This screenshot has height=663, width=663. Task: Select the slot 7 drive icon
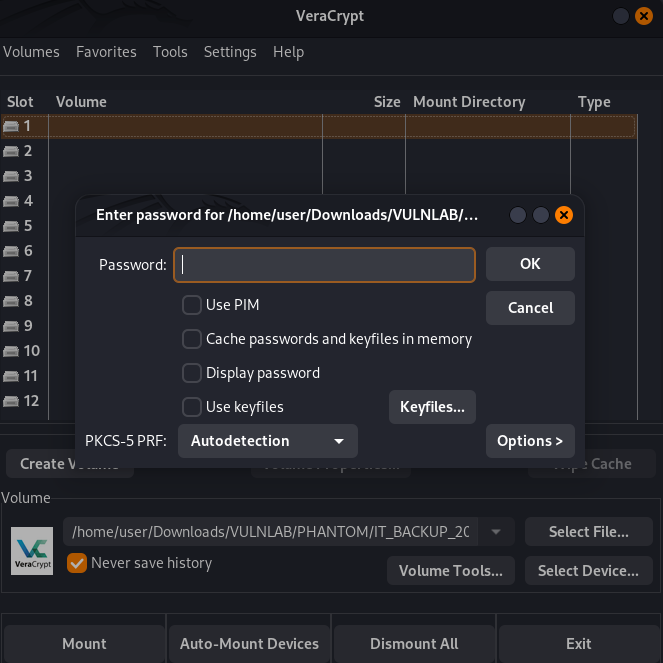point(11,276)
